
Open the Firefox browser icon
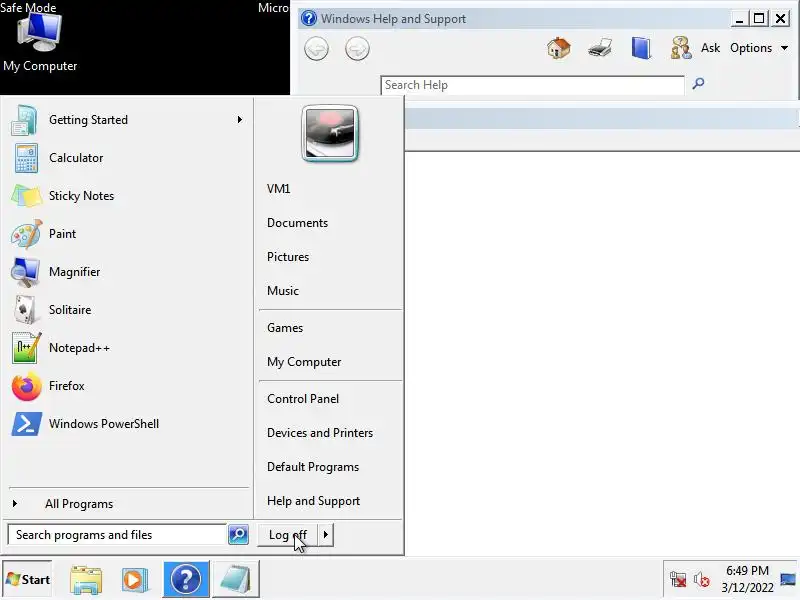(26, 387)
